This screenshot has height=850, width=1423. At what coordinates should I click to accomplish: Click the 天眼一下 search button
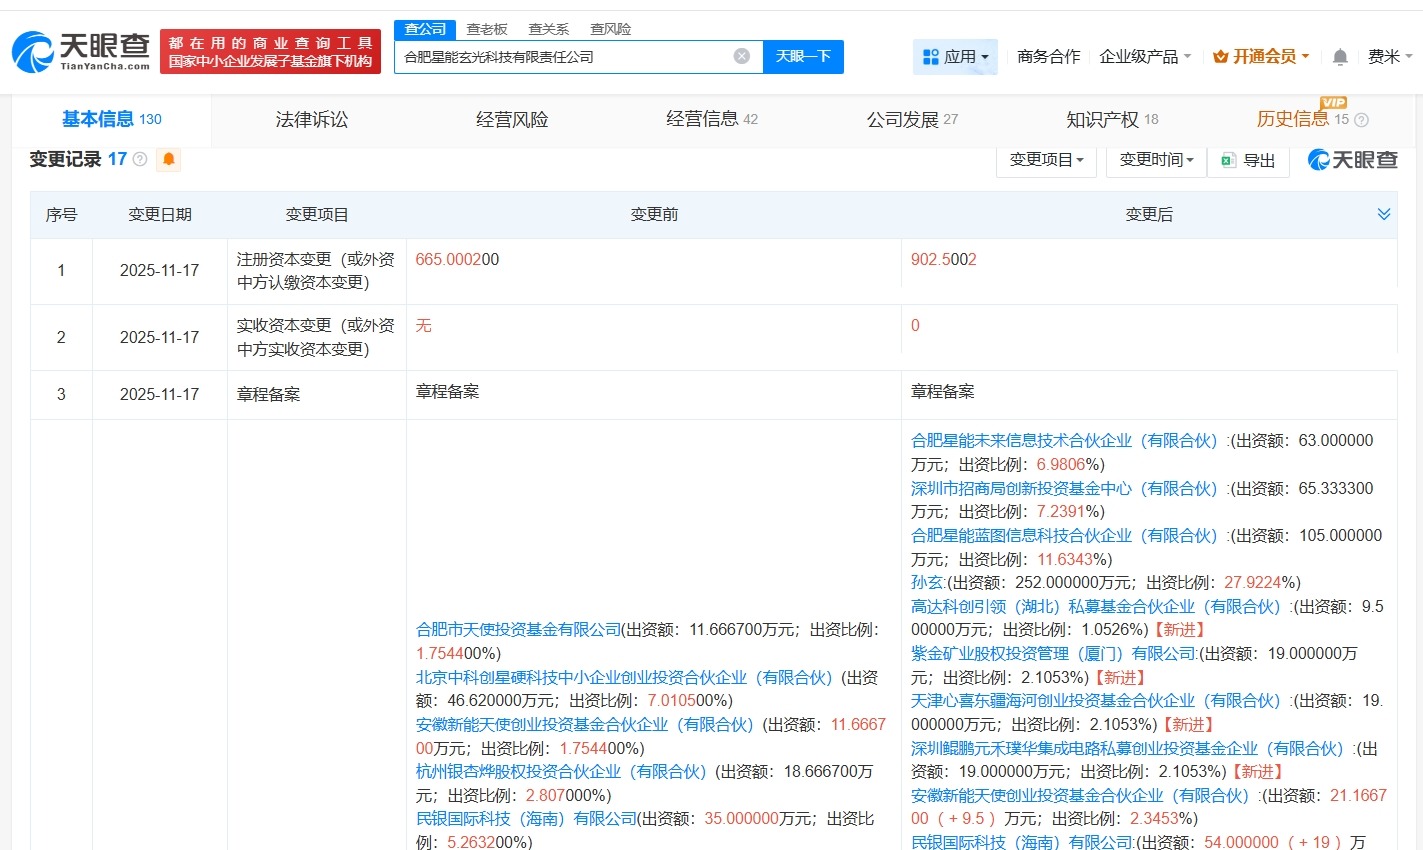tap(804, 56)
